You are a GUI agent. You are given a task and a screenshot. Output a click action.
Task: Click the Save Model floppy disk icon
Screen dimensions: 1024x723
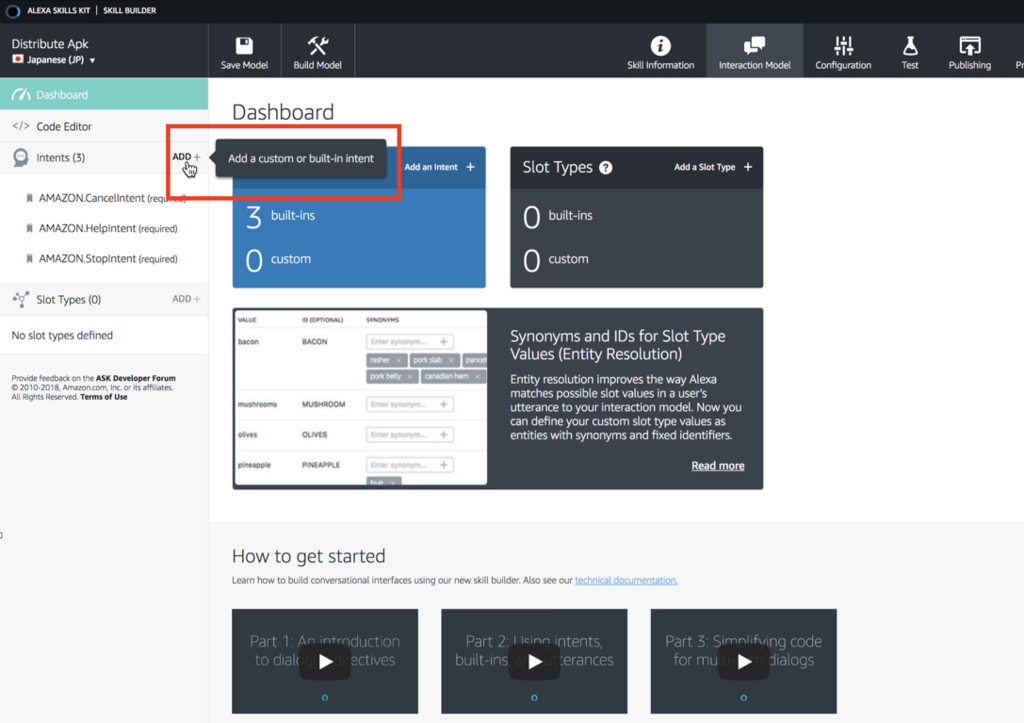tap(244, 46)
